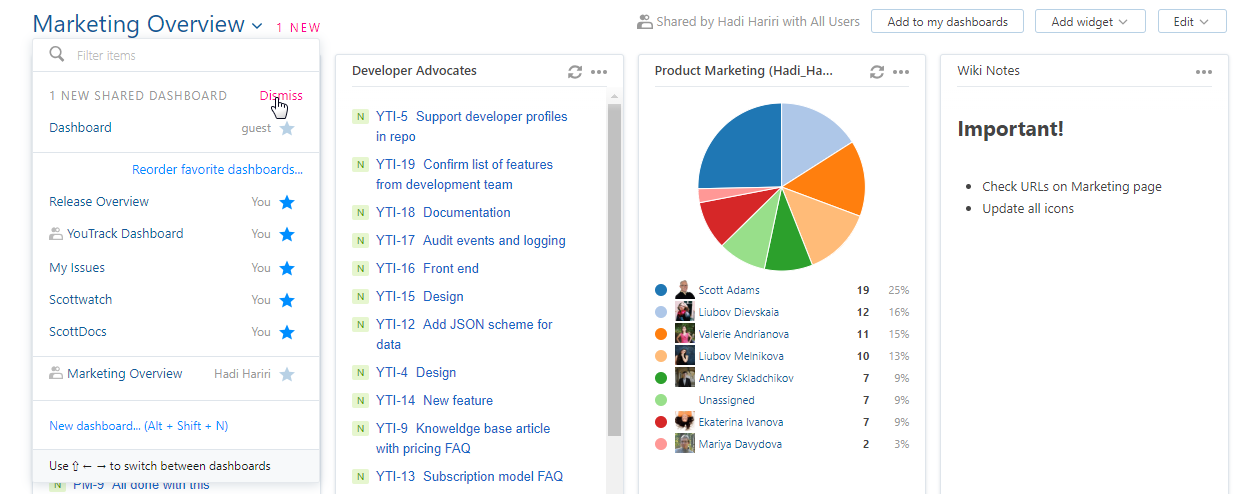Switch to YouTrack Dashboard
Screen dimensions: 1242x494
point(125,234)
